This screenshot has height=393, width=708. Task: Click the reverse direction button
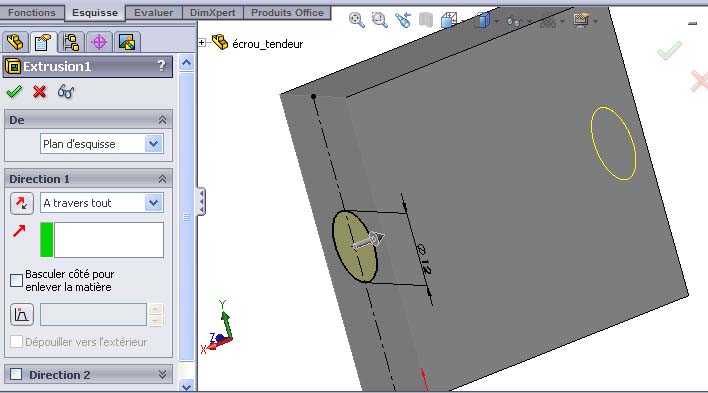[x=22, y=203]
